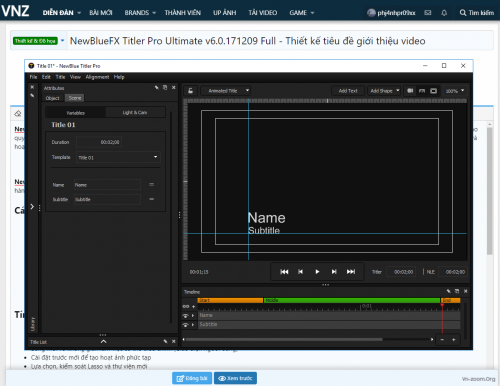The height and width of the screenshot is (386, 500).
Task: Click the red playhead marker on timeline
Action: point(442,305)
